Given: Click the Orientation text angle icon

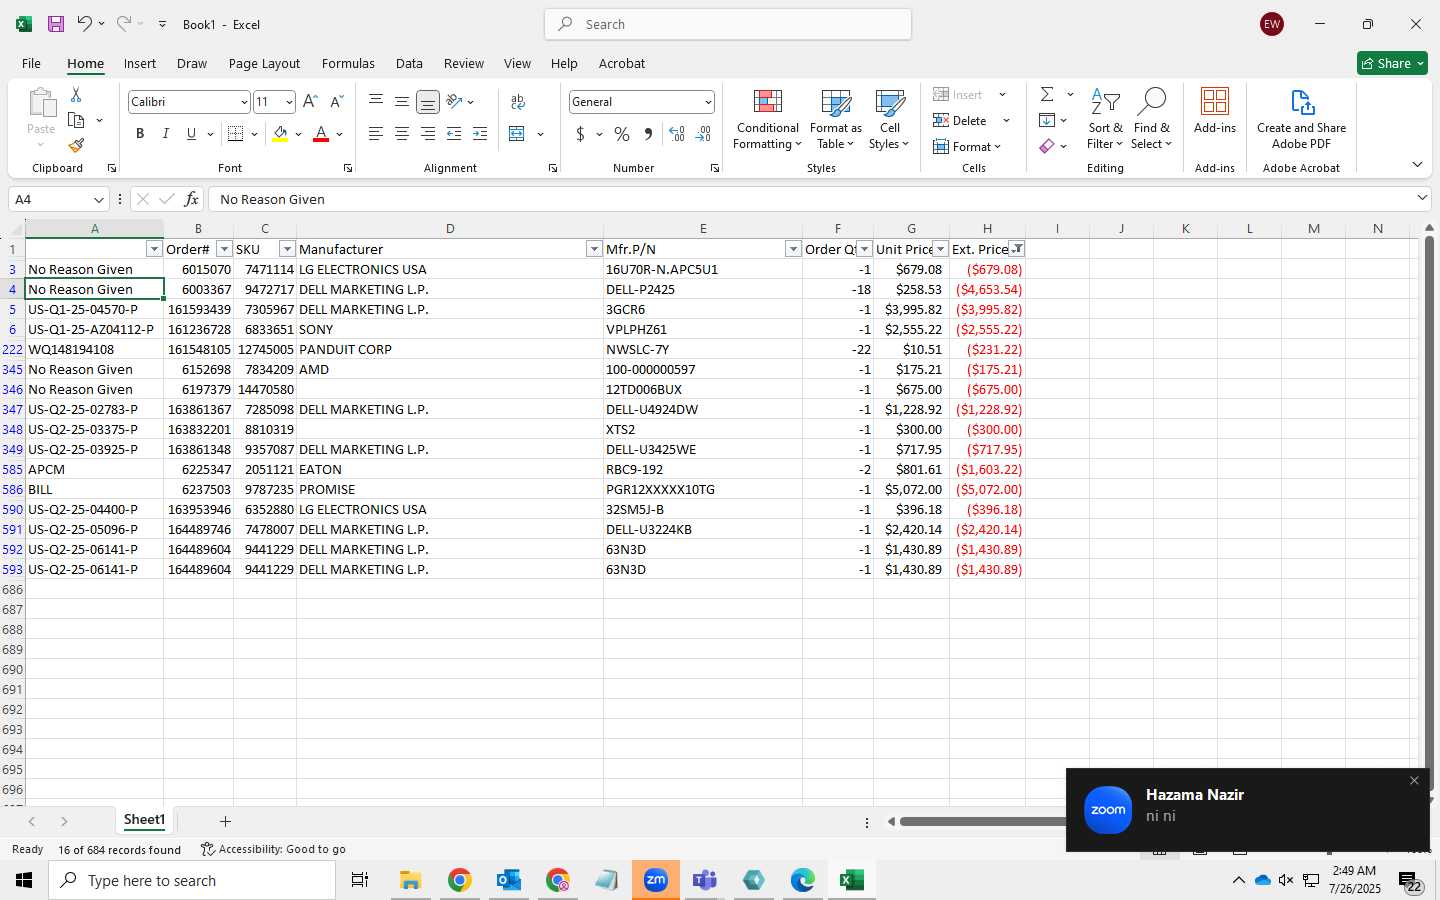Looking at the screenshot, I should click(455, 102).
